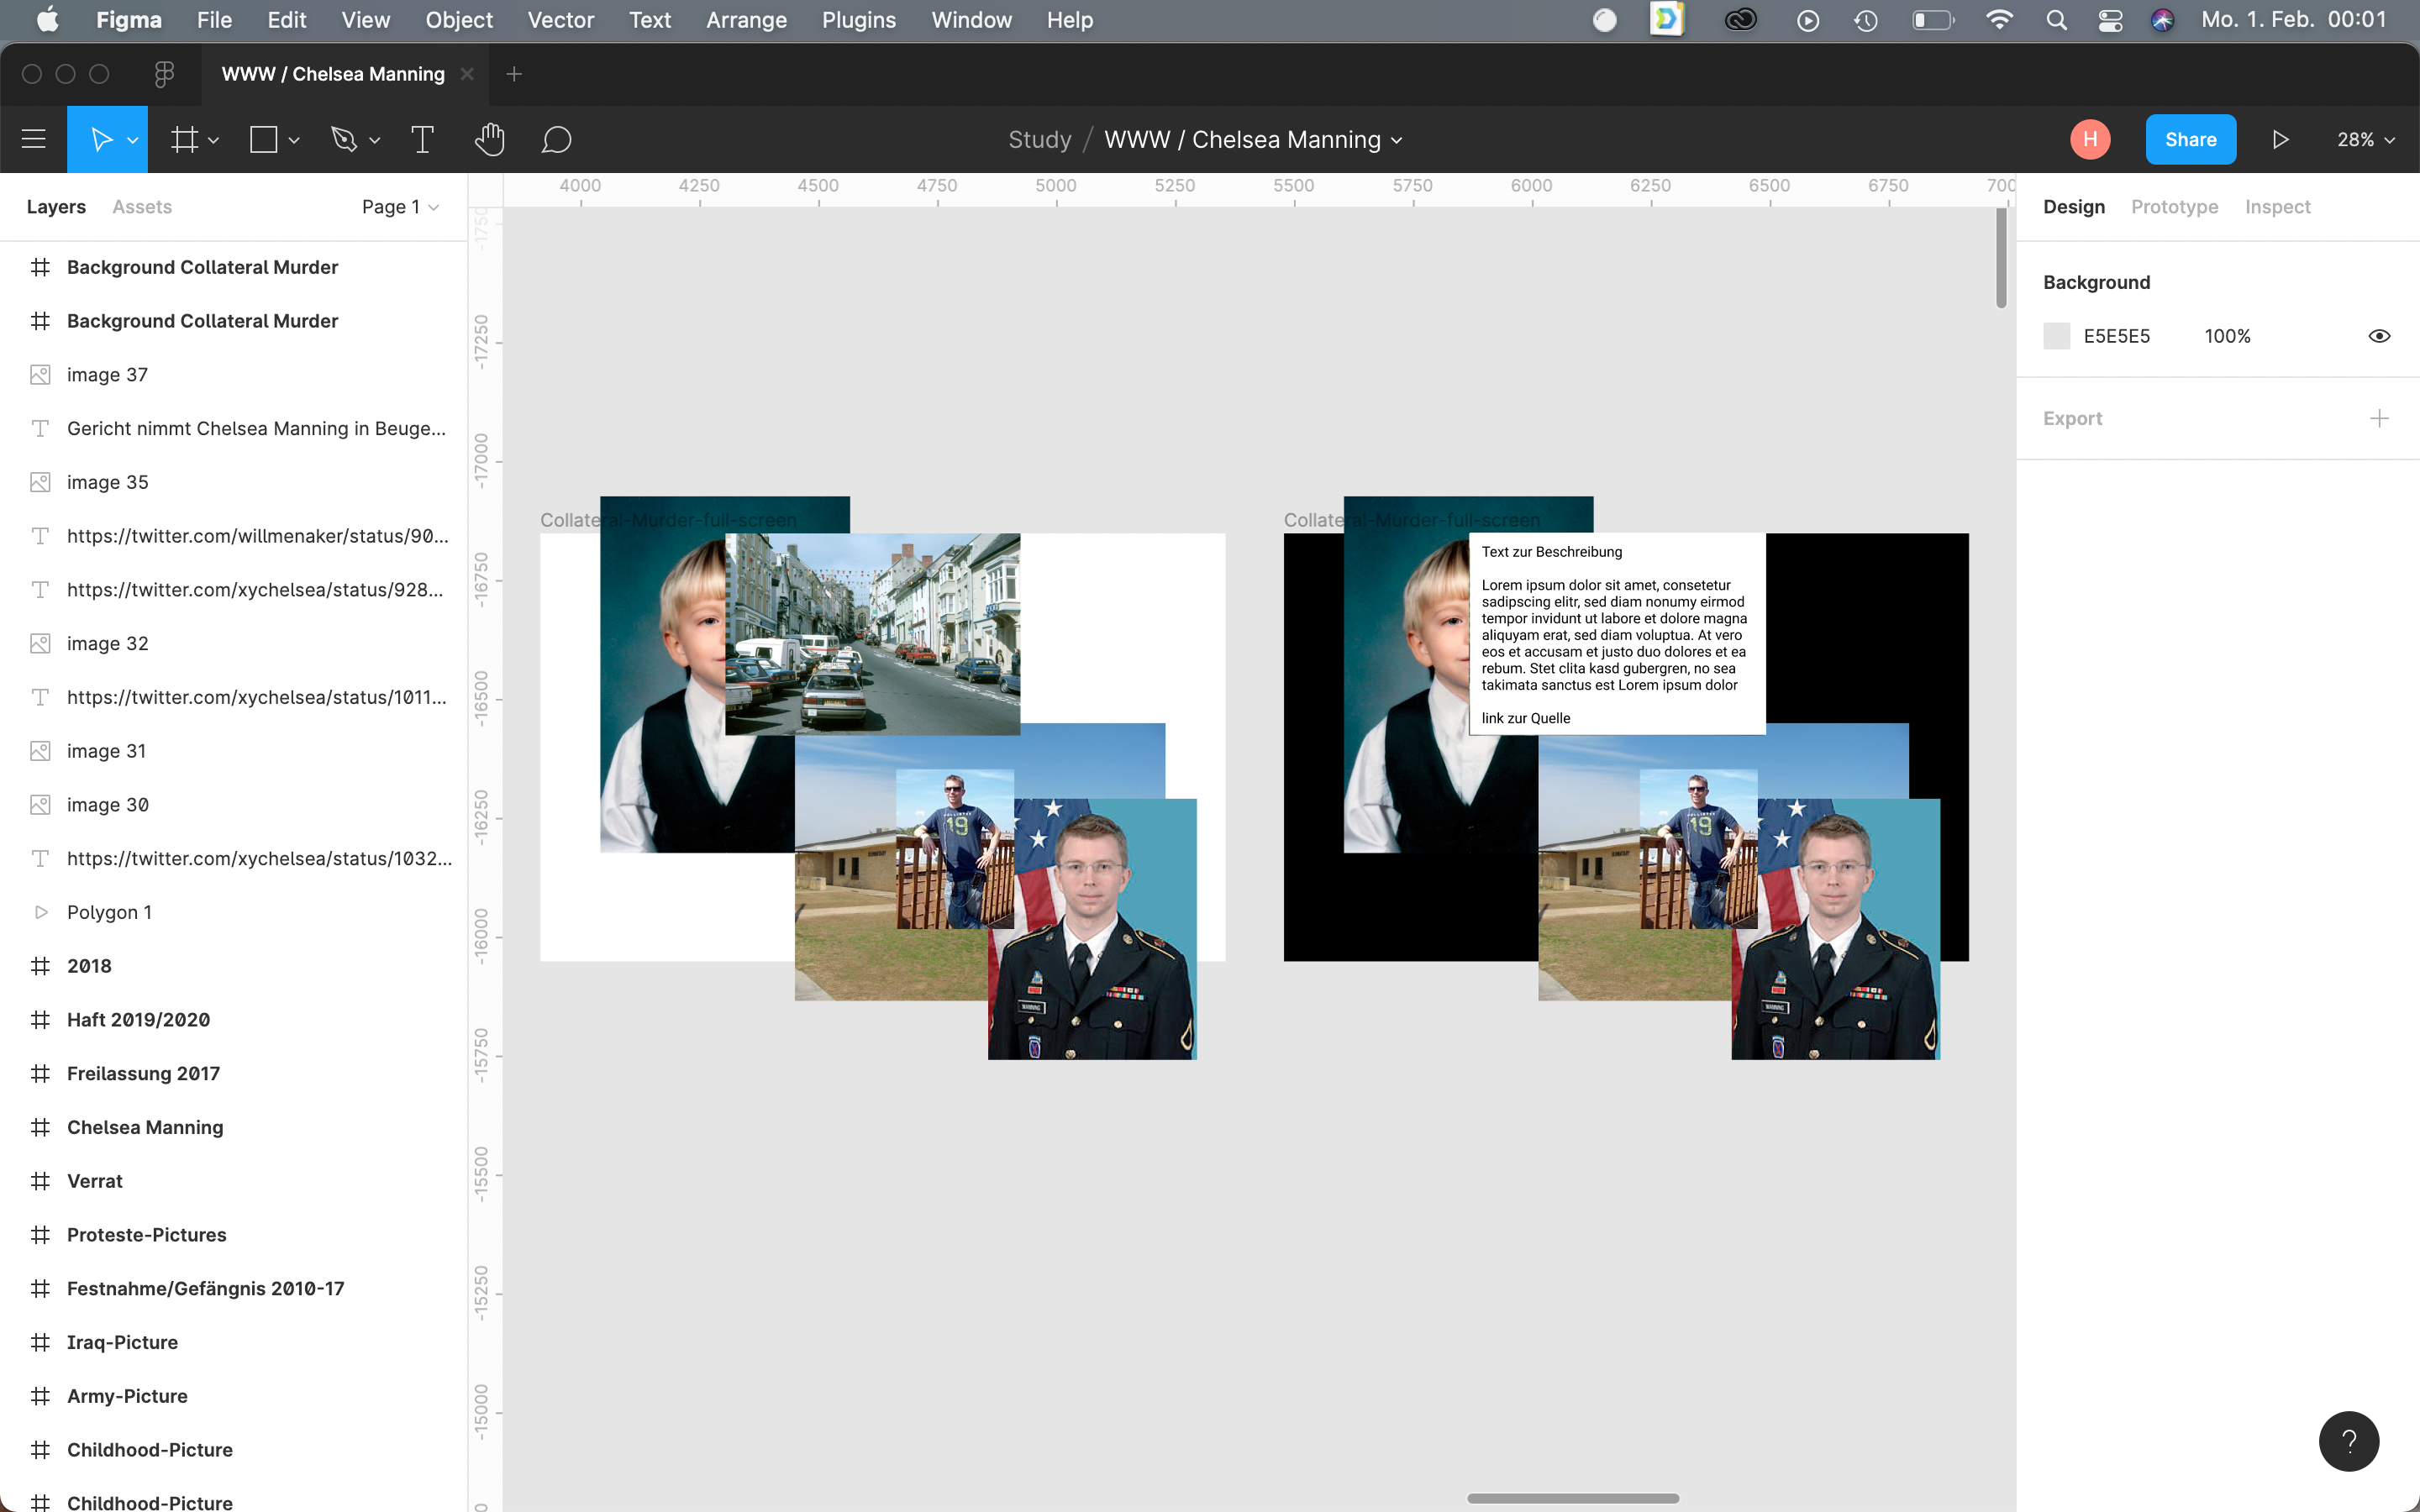Open file name dropdown chevron
Viewport: 2420px width, 1512px height.
(x=1397, y=141)
